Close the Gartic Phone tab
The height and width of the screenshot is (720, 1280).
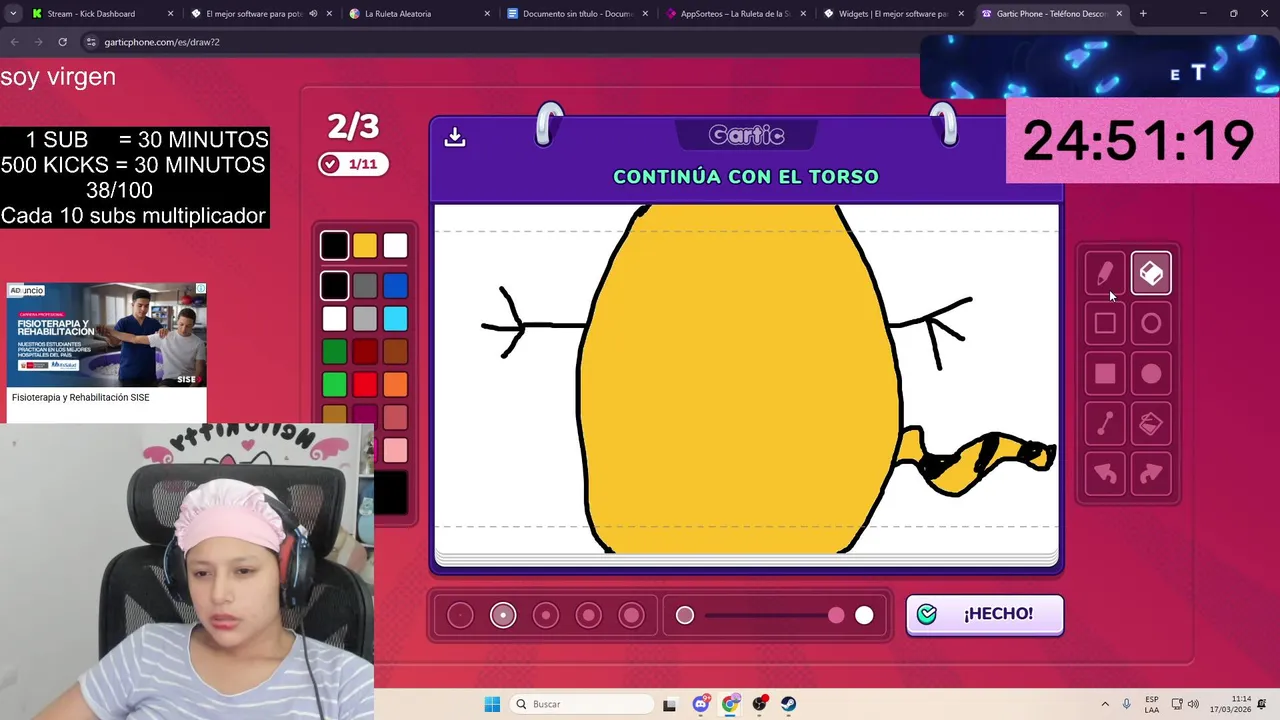tap(1119, 14)
